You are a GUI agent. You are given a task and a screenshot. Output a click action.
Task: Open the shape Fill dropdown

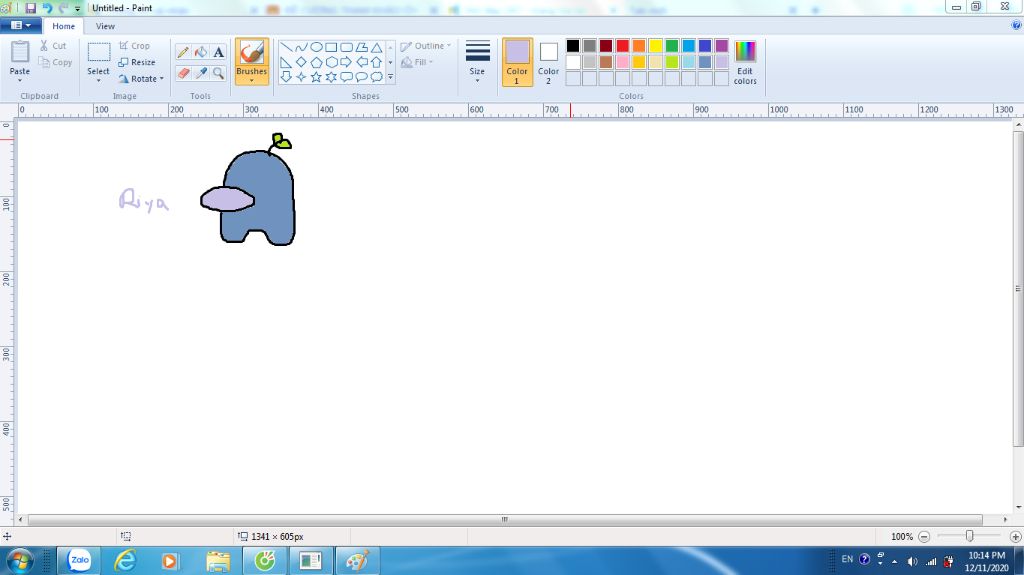[417, 62]
